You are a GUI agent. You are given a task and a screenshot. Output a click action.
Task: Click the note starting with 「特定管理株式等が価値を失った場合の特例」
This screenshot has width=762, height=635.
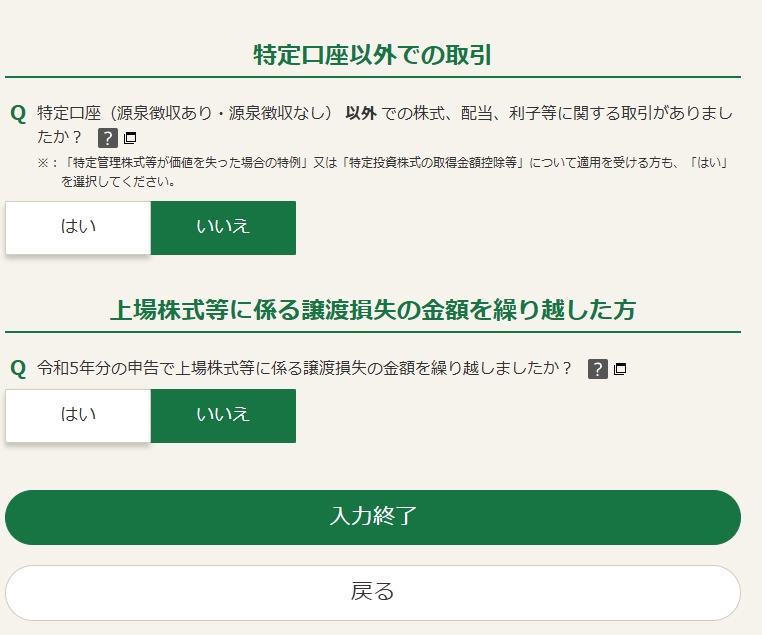pyautogui.click(x=382, y=172)
